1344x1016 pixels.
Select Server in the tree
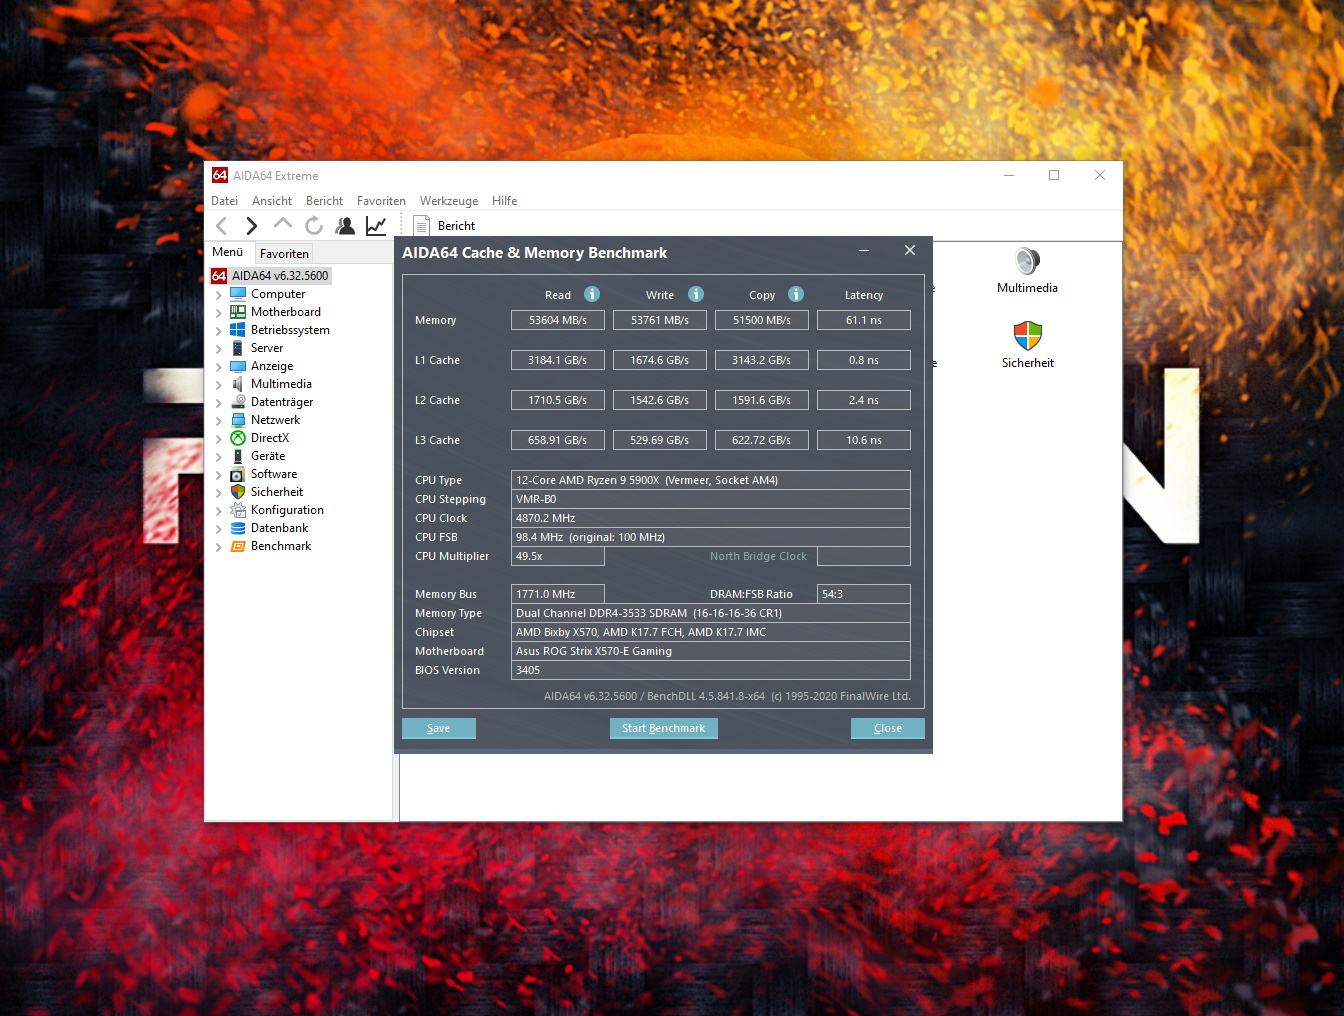267,348
